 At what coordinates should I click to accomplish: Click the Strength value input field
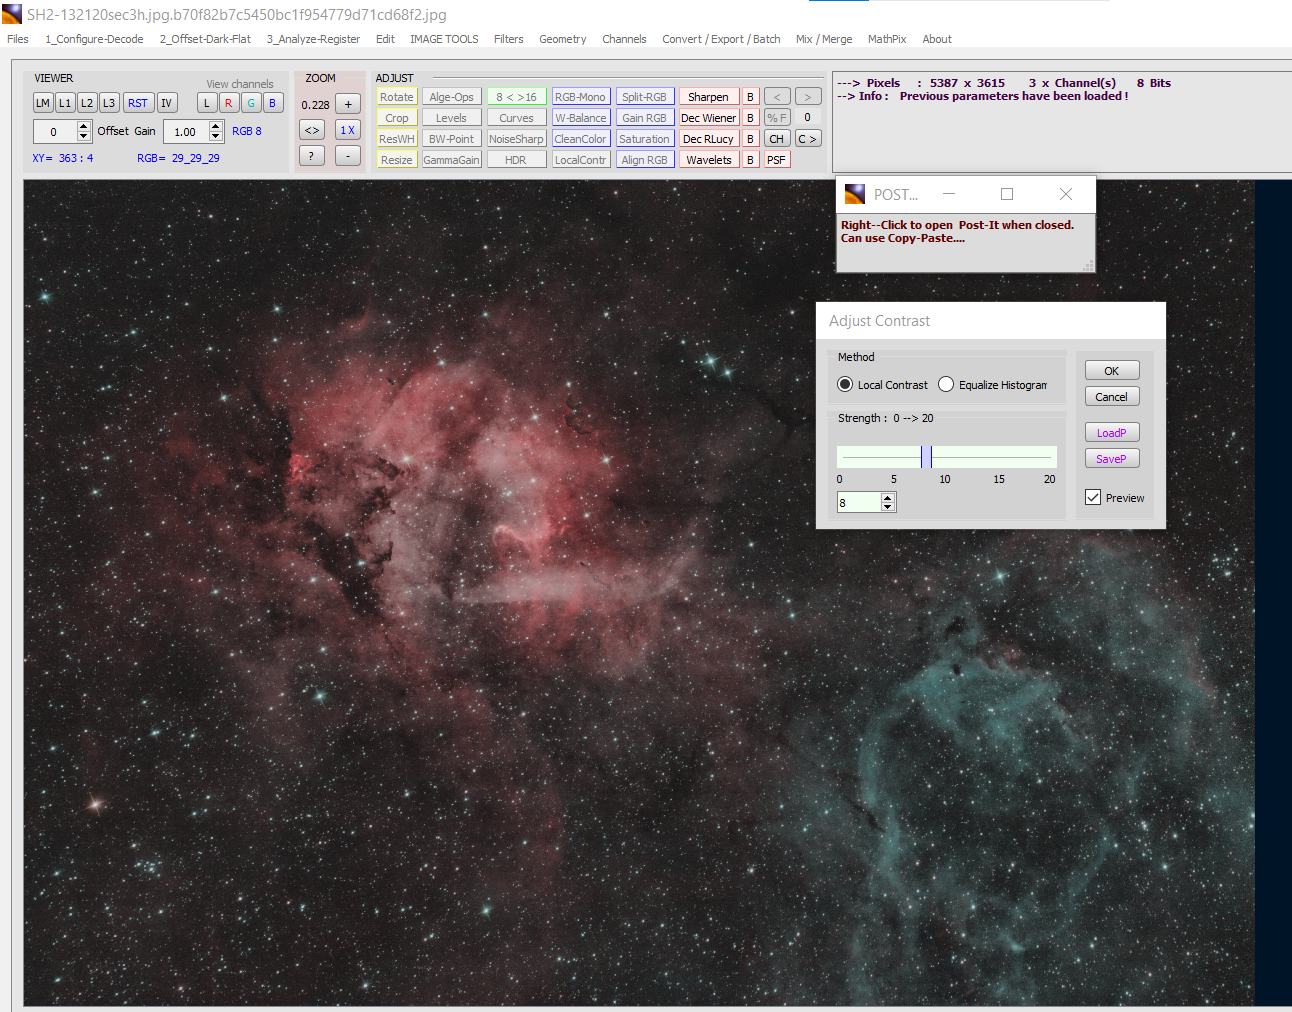tap(859, 503)
